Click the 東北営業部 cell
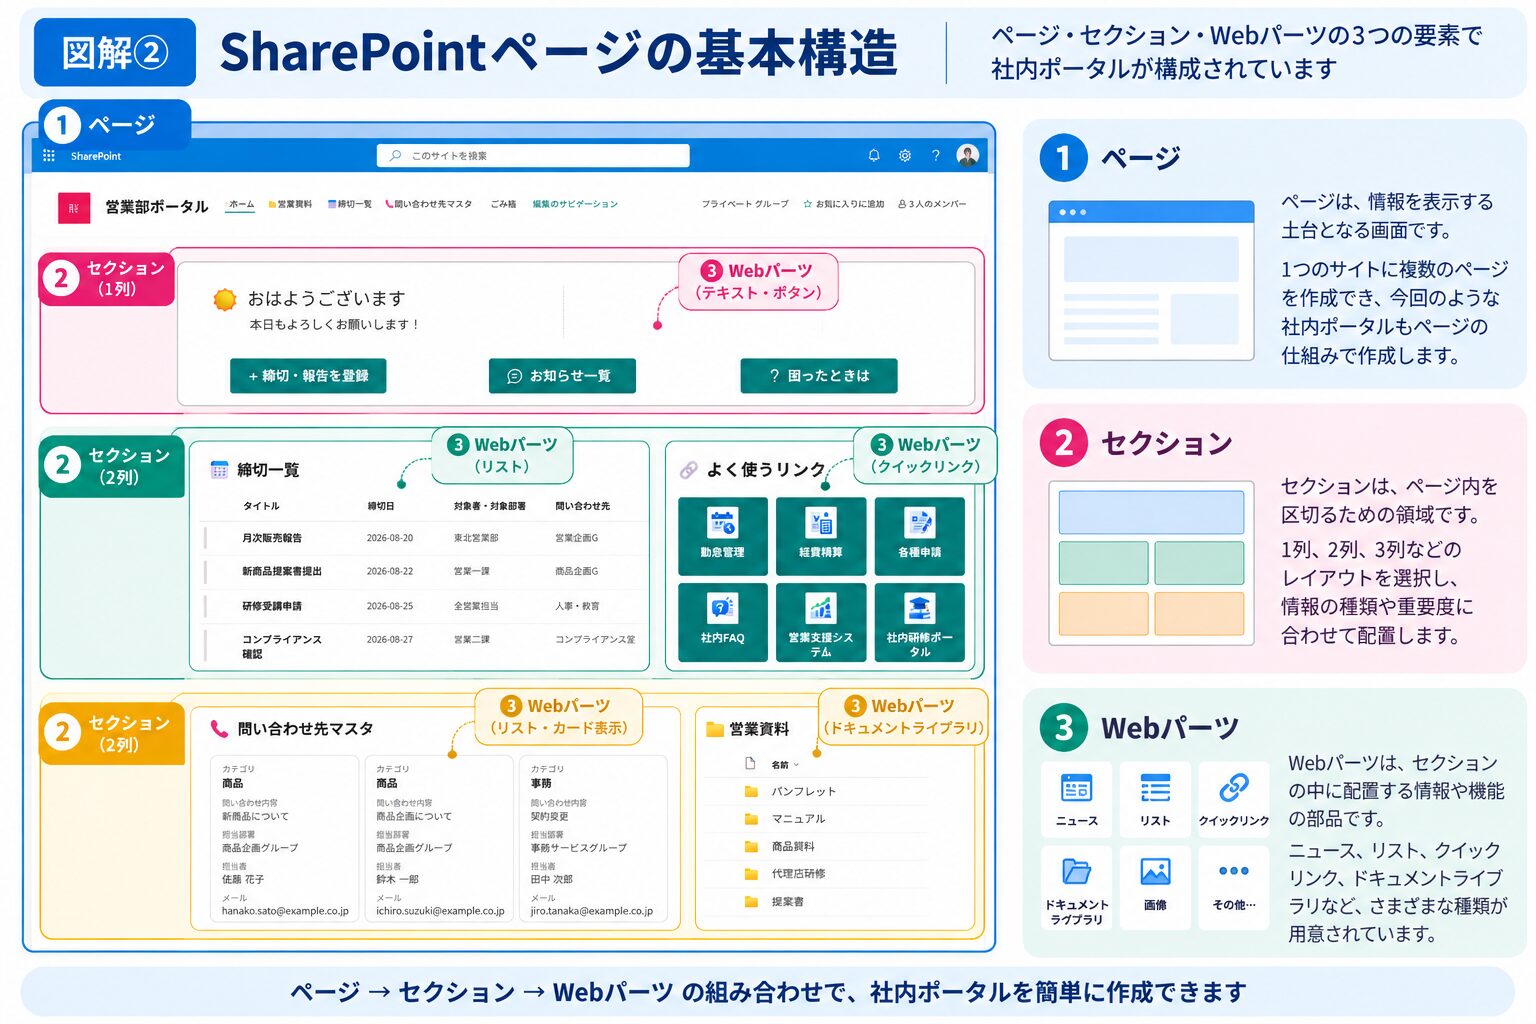The width and height of the screenshot is (1536, 1024). tap(476, 538)
